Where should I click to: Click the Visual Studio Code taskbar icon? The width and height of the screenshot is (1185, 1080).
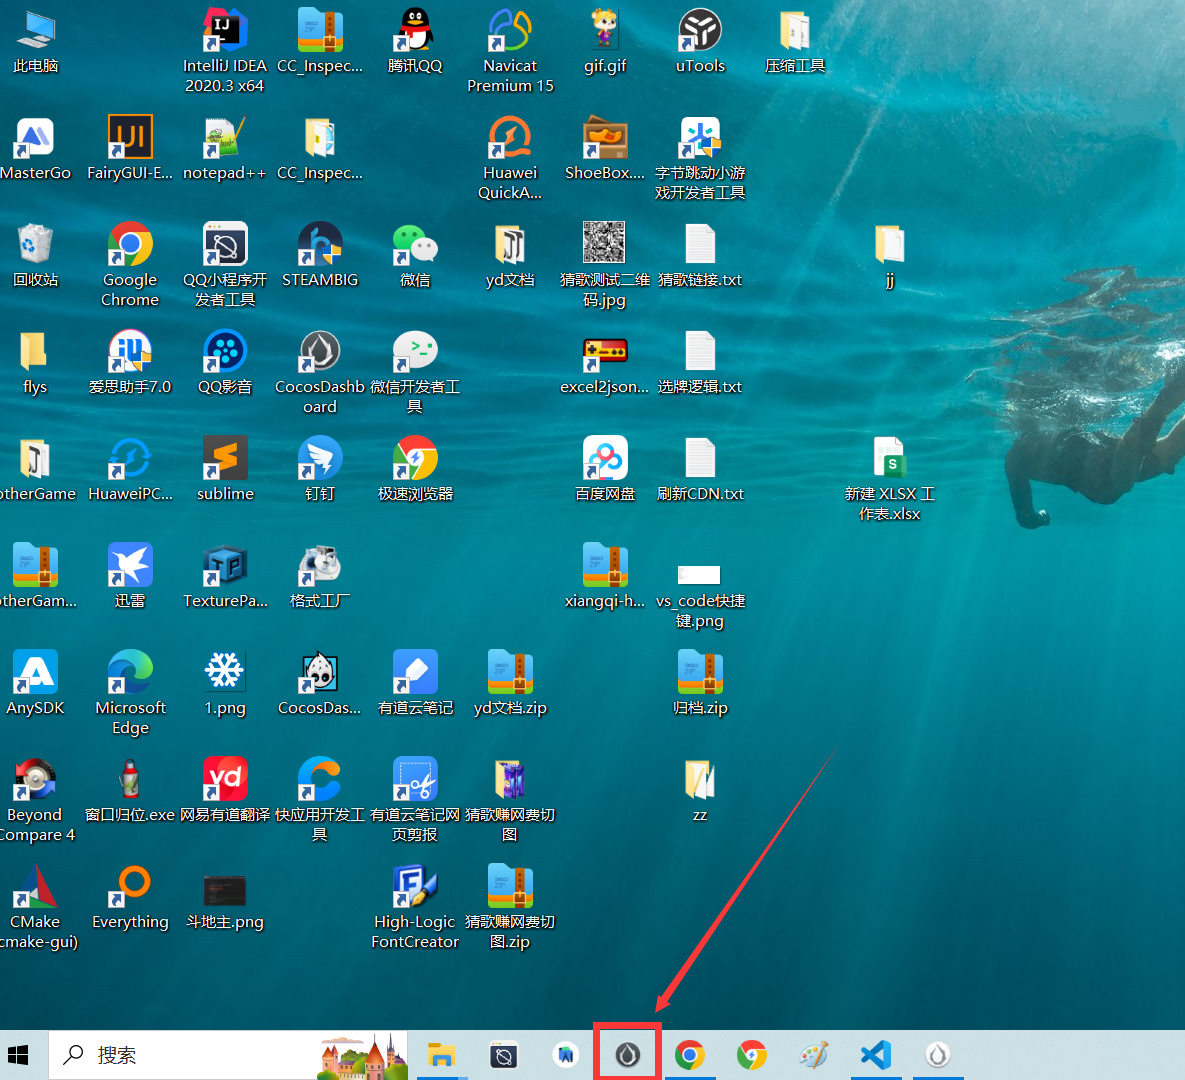(876, 1055)
